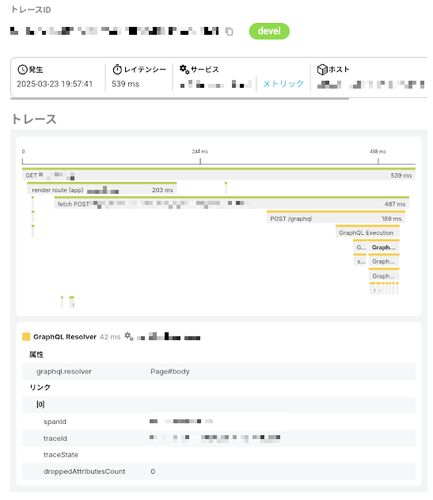Click the 539 ms latency value
The height and width of the screenshot is (500, 433).
pos(125,84)
